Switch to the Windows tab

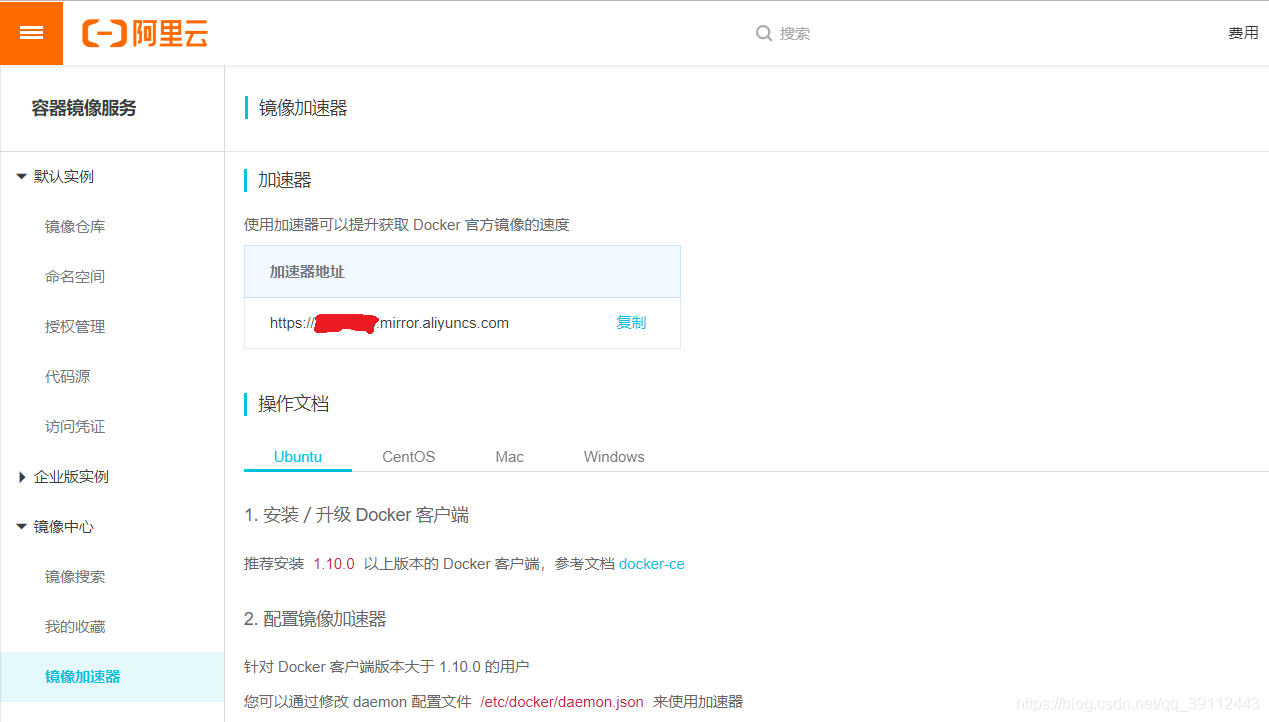click(x=614, y=456)
